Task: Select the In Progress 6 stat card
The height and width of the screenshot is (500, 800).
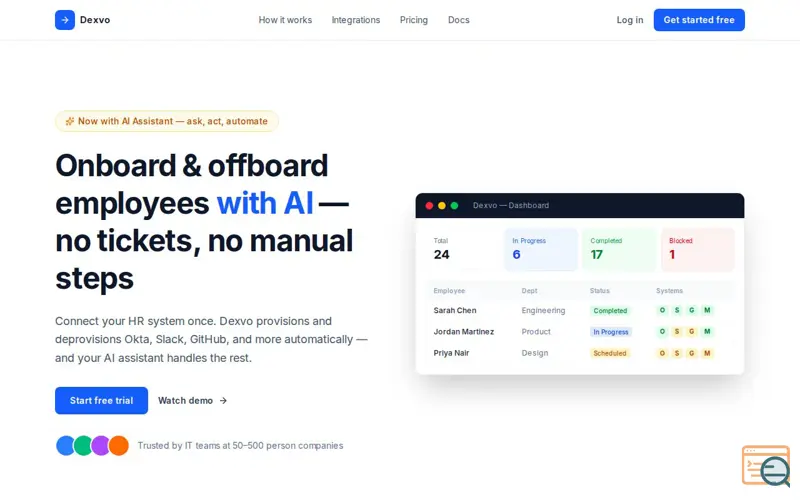Action: [541, 249]
